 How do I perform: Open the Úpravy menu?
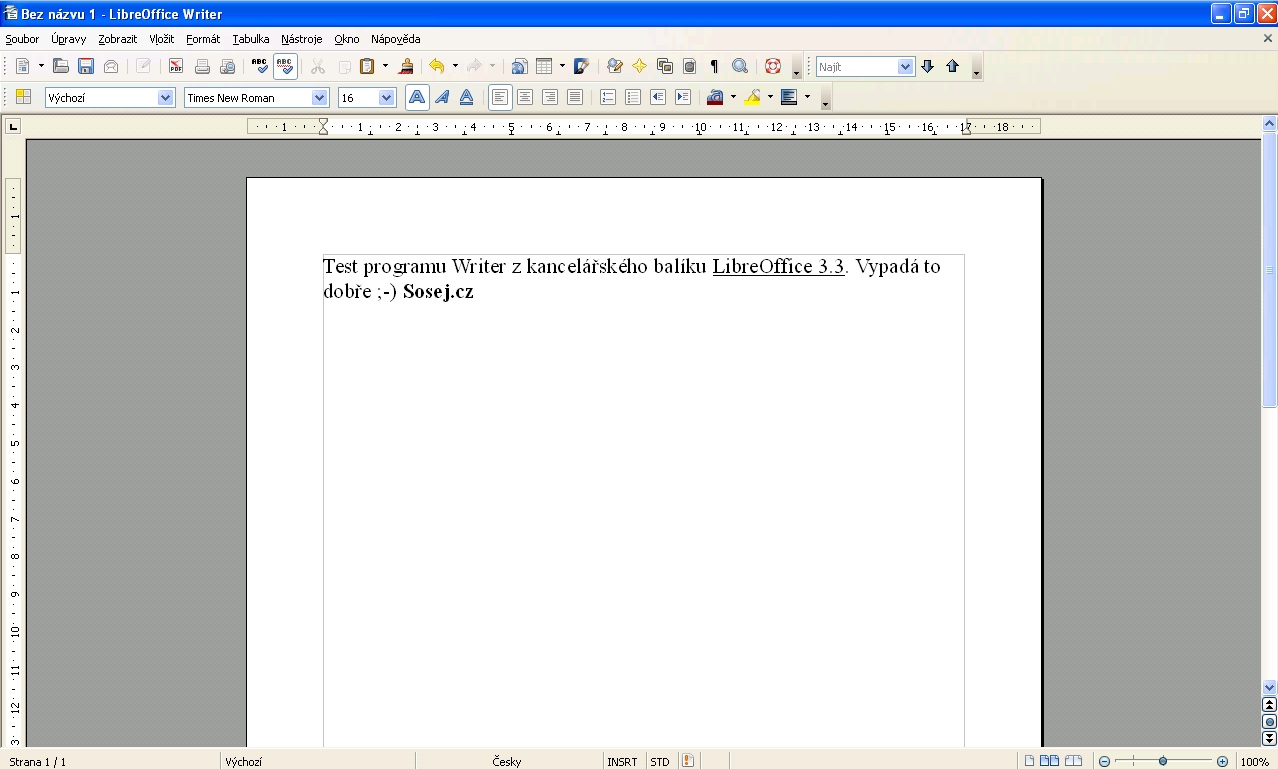point(69,39)
